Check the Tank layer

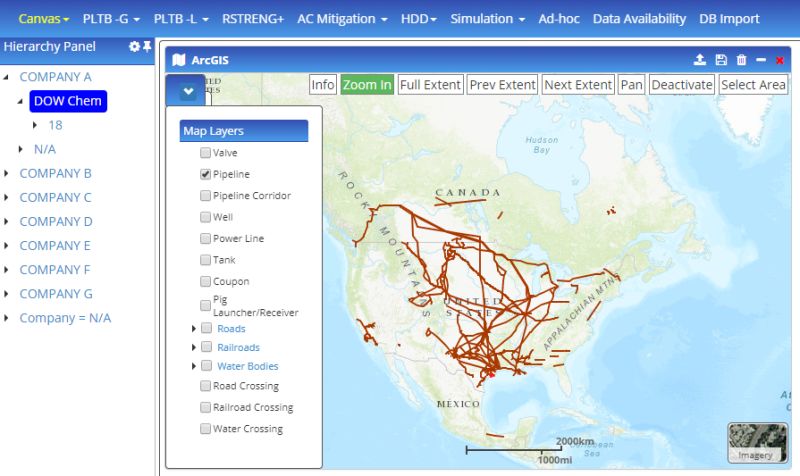(205, 260)
